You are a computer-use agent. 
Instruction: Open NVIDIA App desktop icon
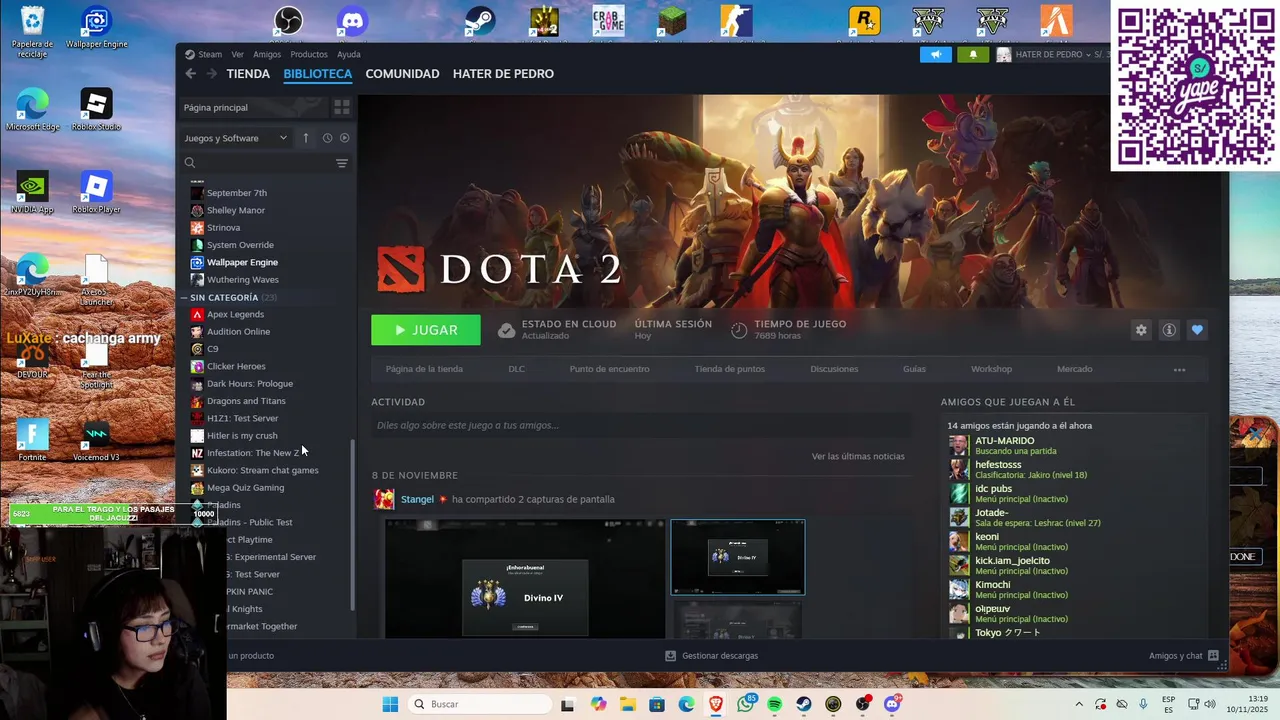click(x=32, y=192)
